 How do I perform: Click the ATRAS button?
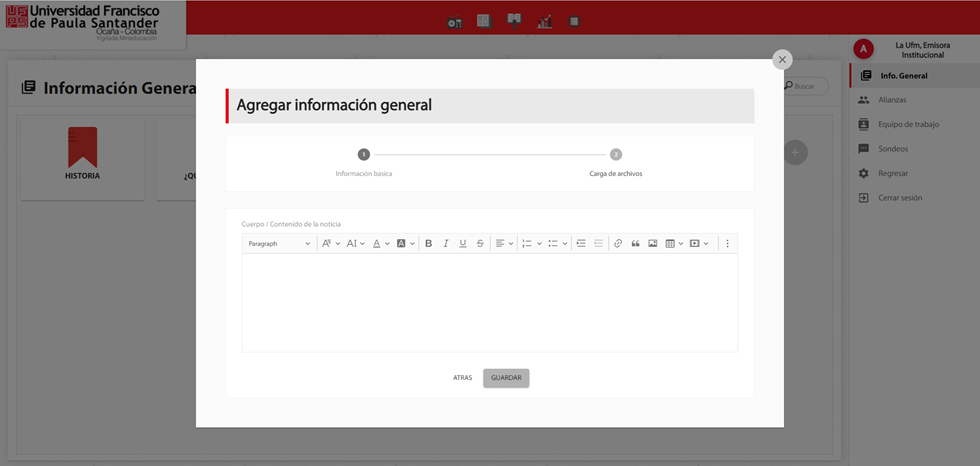pyautogui.click(x=462, y=378)
